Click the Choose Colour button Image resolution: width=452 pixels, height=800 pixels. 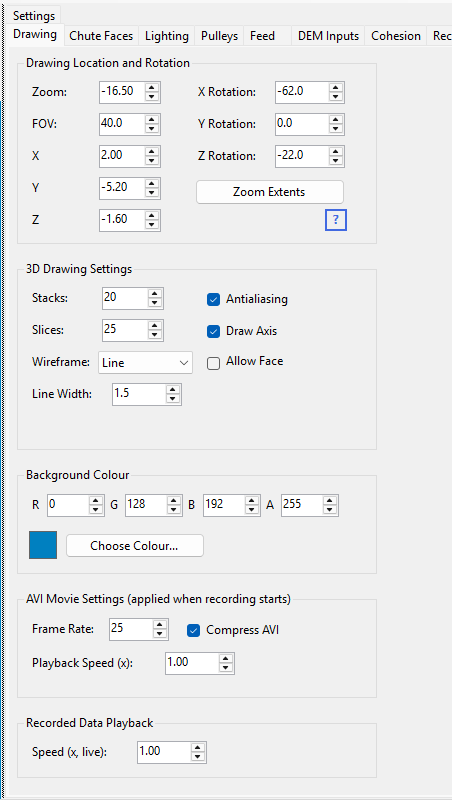135,546
